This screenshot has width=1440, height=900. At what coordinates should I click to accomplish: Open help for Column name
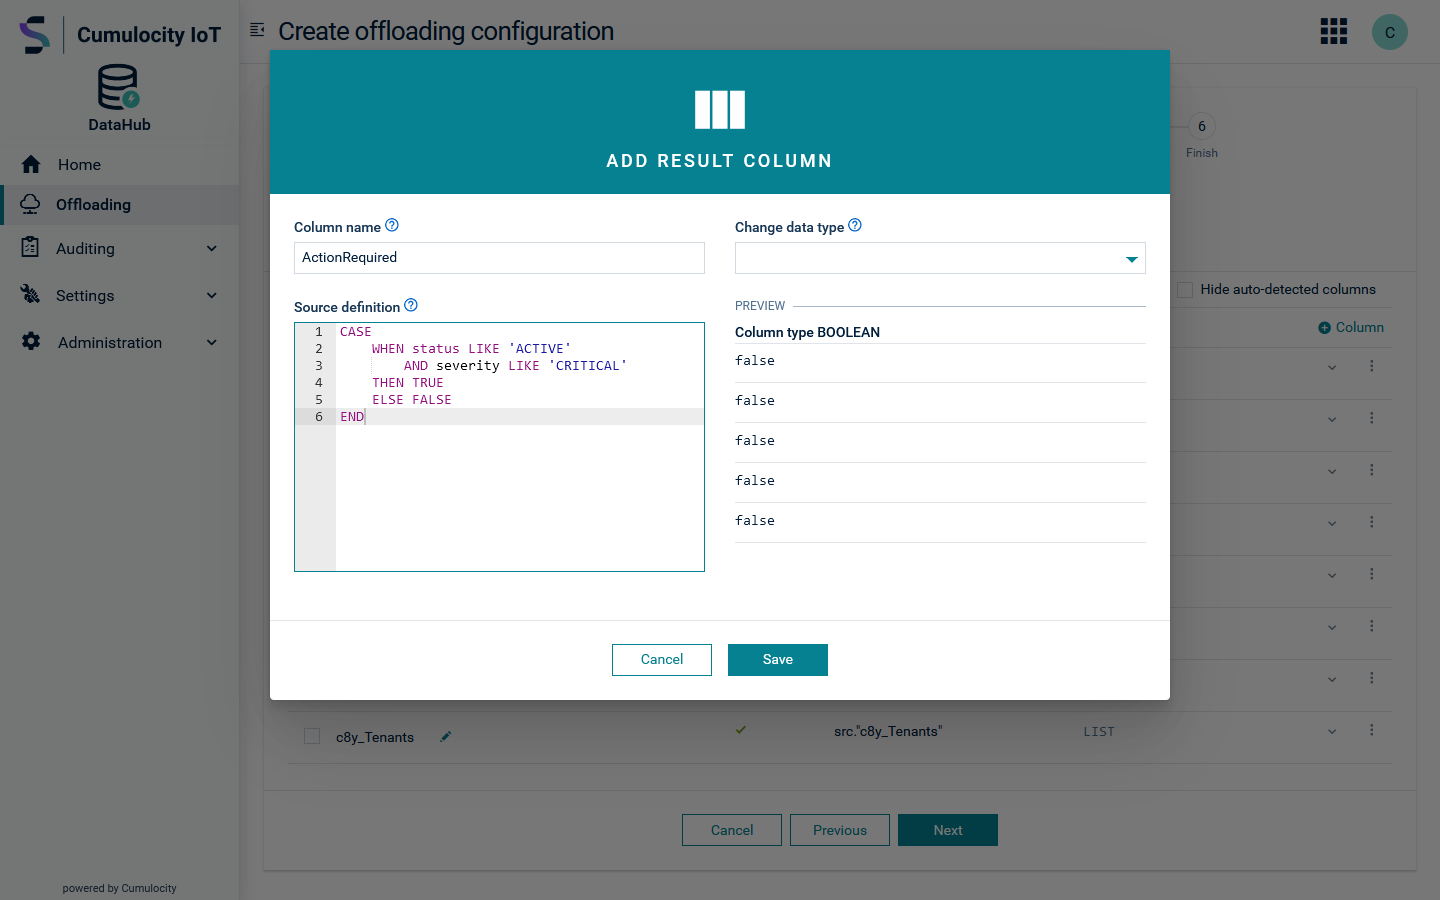click(392, 225)
